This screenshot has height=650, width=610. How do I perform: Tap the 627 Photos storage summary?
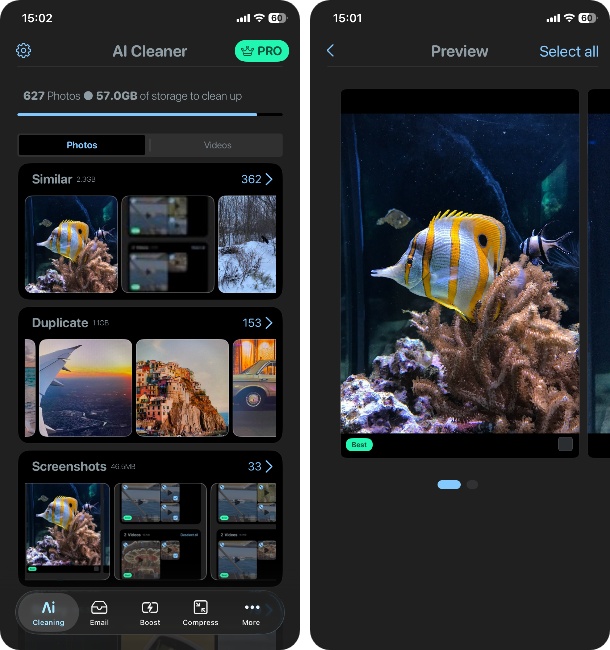pos(133,96)
